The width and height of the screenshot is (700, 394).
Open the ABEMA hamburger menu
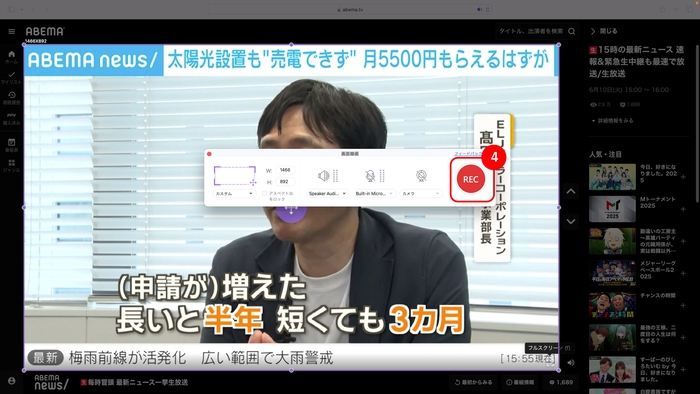click(12, 31)
